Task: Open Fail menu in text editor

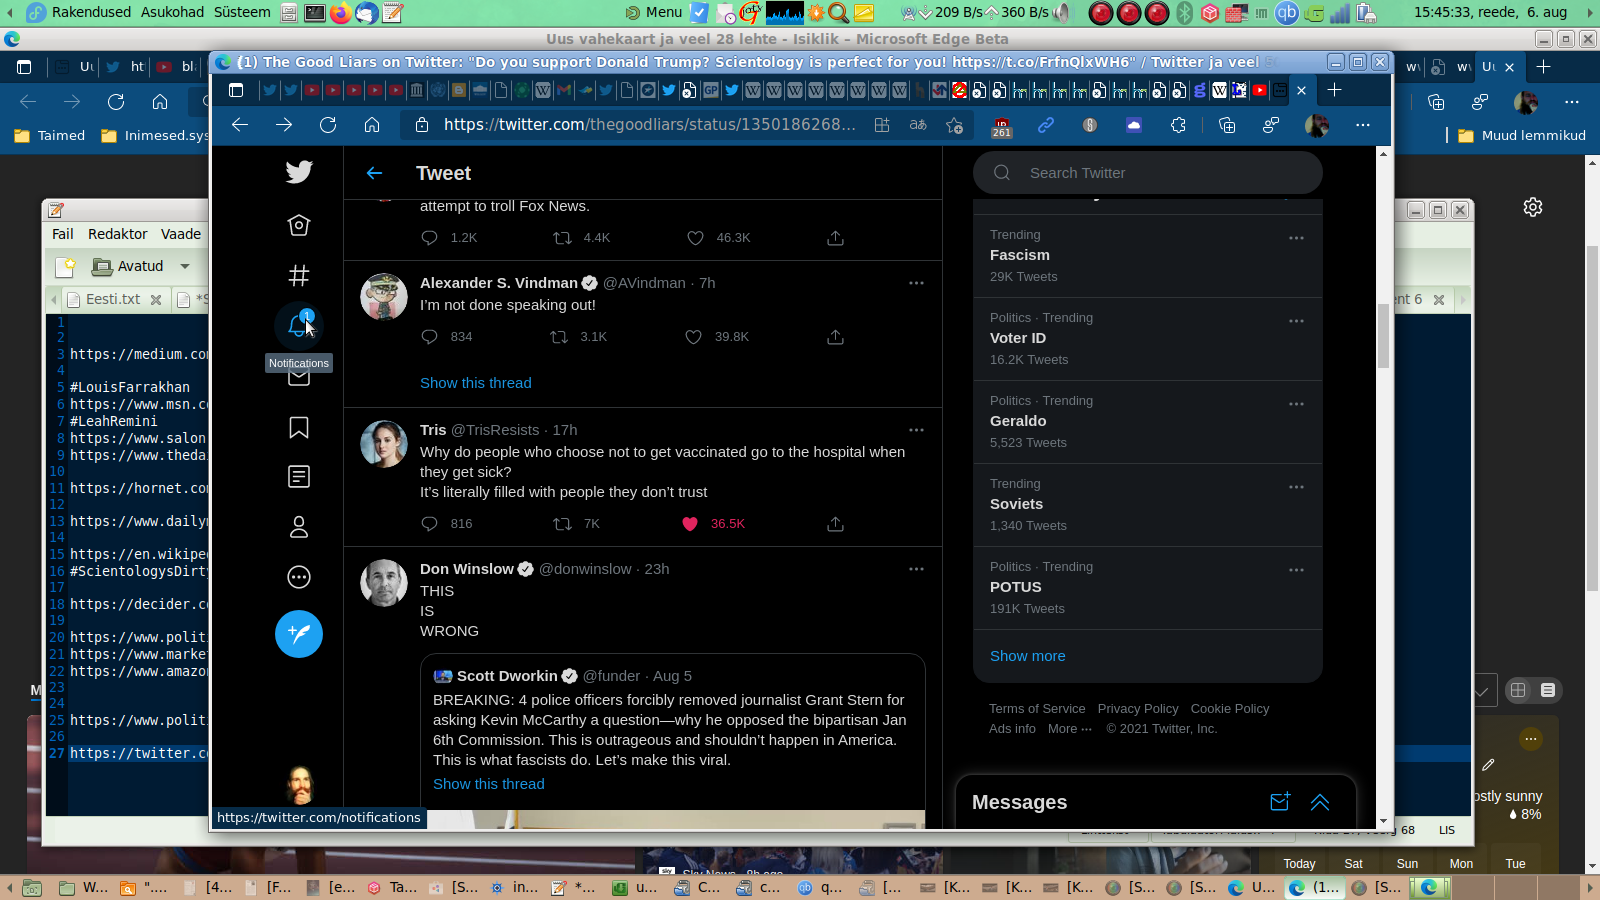Action: click(63, 234)
